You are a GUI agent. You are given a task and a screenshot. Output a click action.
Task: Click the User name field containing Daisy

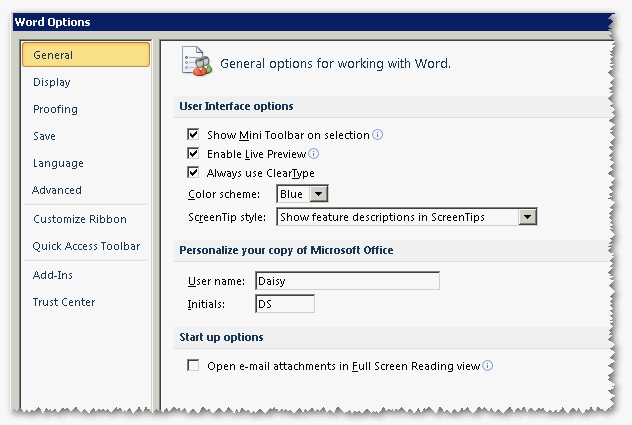pyautogui.click(x=347, y=281)
